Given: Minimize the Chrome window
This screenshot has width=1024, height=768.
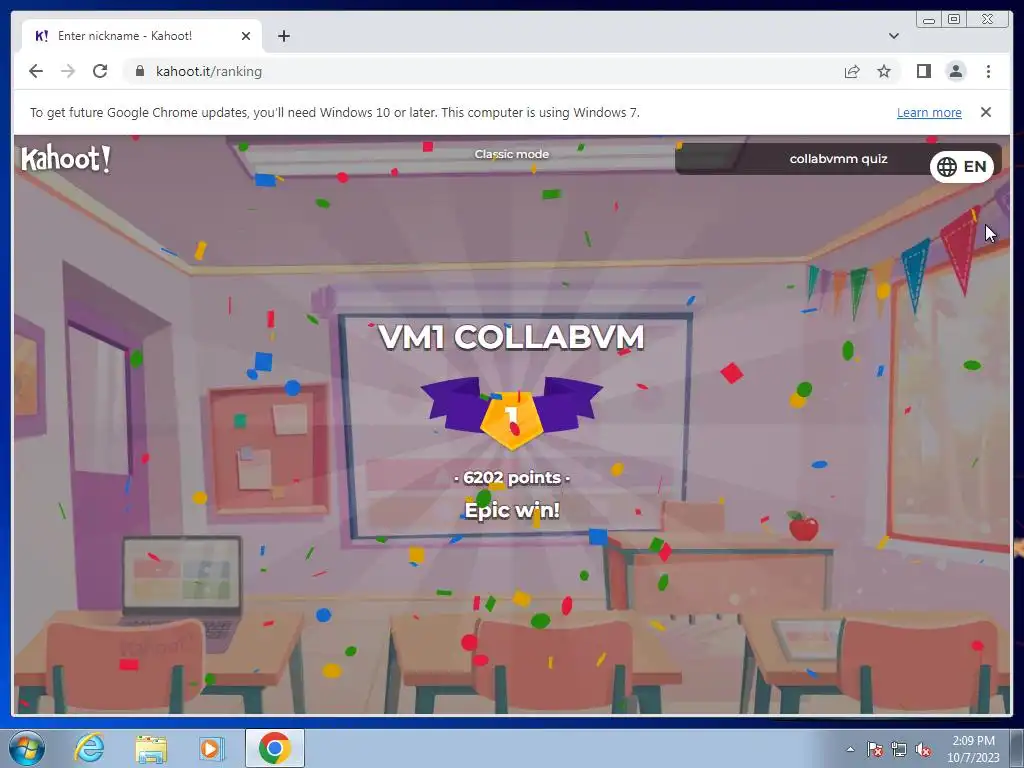Looking at the screenshot, I should [x=929, y=20].
